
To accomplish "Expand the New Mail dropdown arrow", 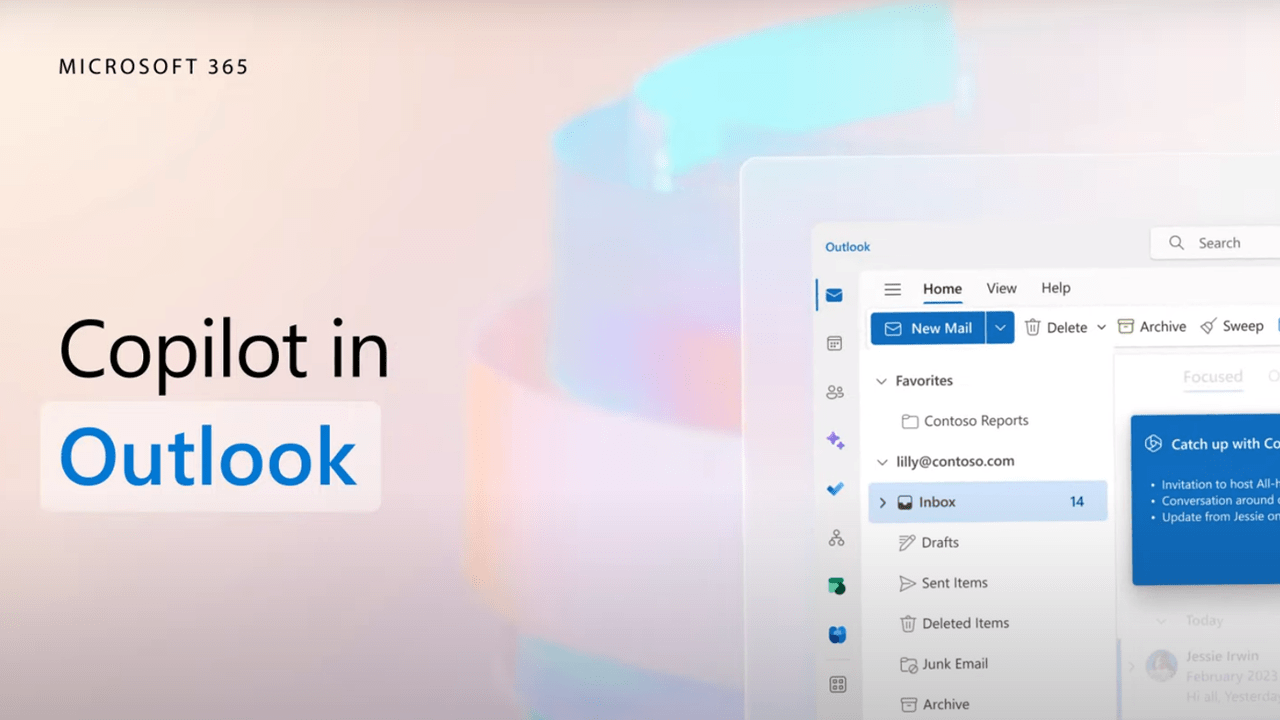I will pyautogui.click(x=1000, y=328).
